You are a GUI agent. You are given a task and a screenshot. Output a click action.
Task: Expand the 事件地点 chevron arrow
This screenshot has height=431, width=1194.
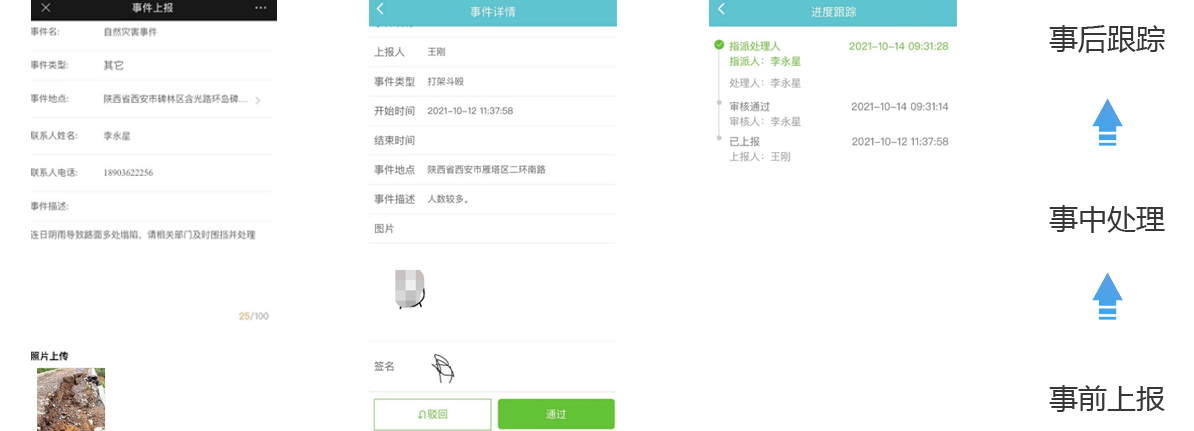(x=257, y=100)
